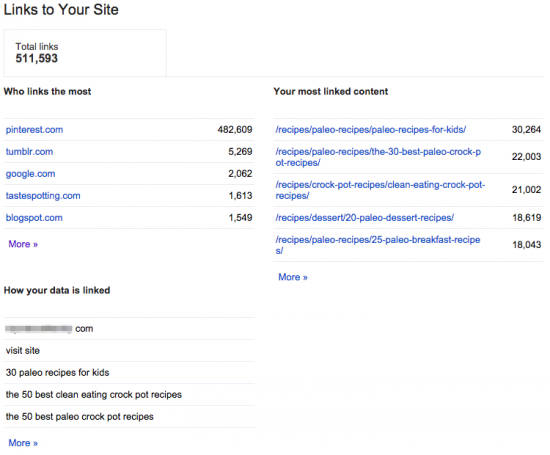Screen dimensions: 550x455
Task: Click the 'Your most linked content' heading
Action: coord(331,92)
